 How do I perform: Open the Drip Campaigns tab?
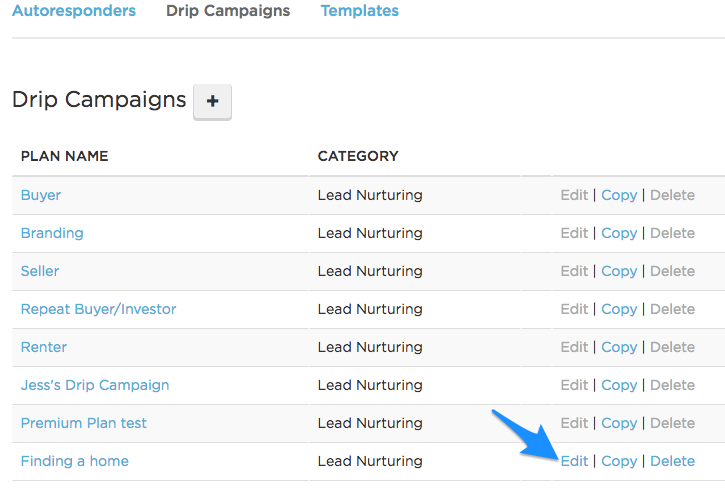[x=228, y=11]
